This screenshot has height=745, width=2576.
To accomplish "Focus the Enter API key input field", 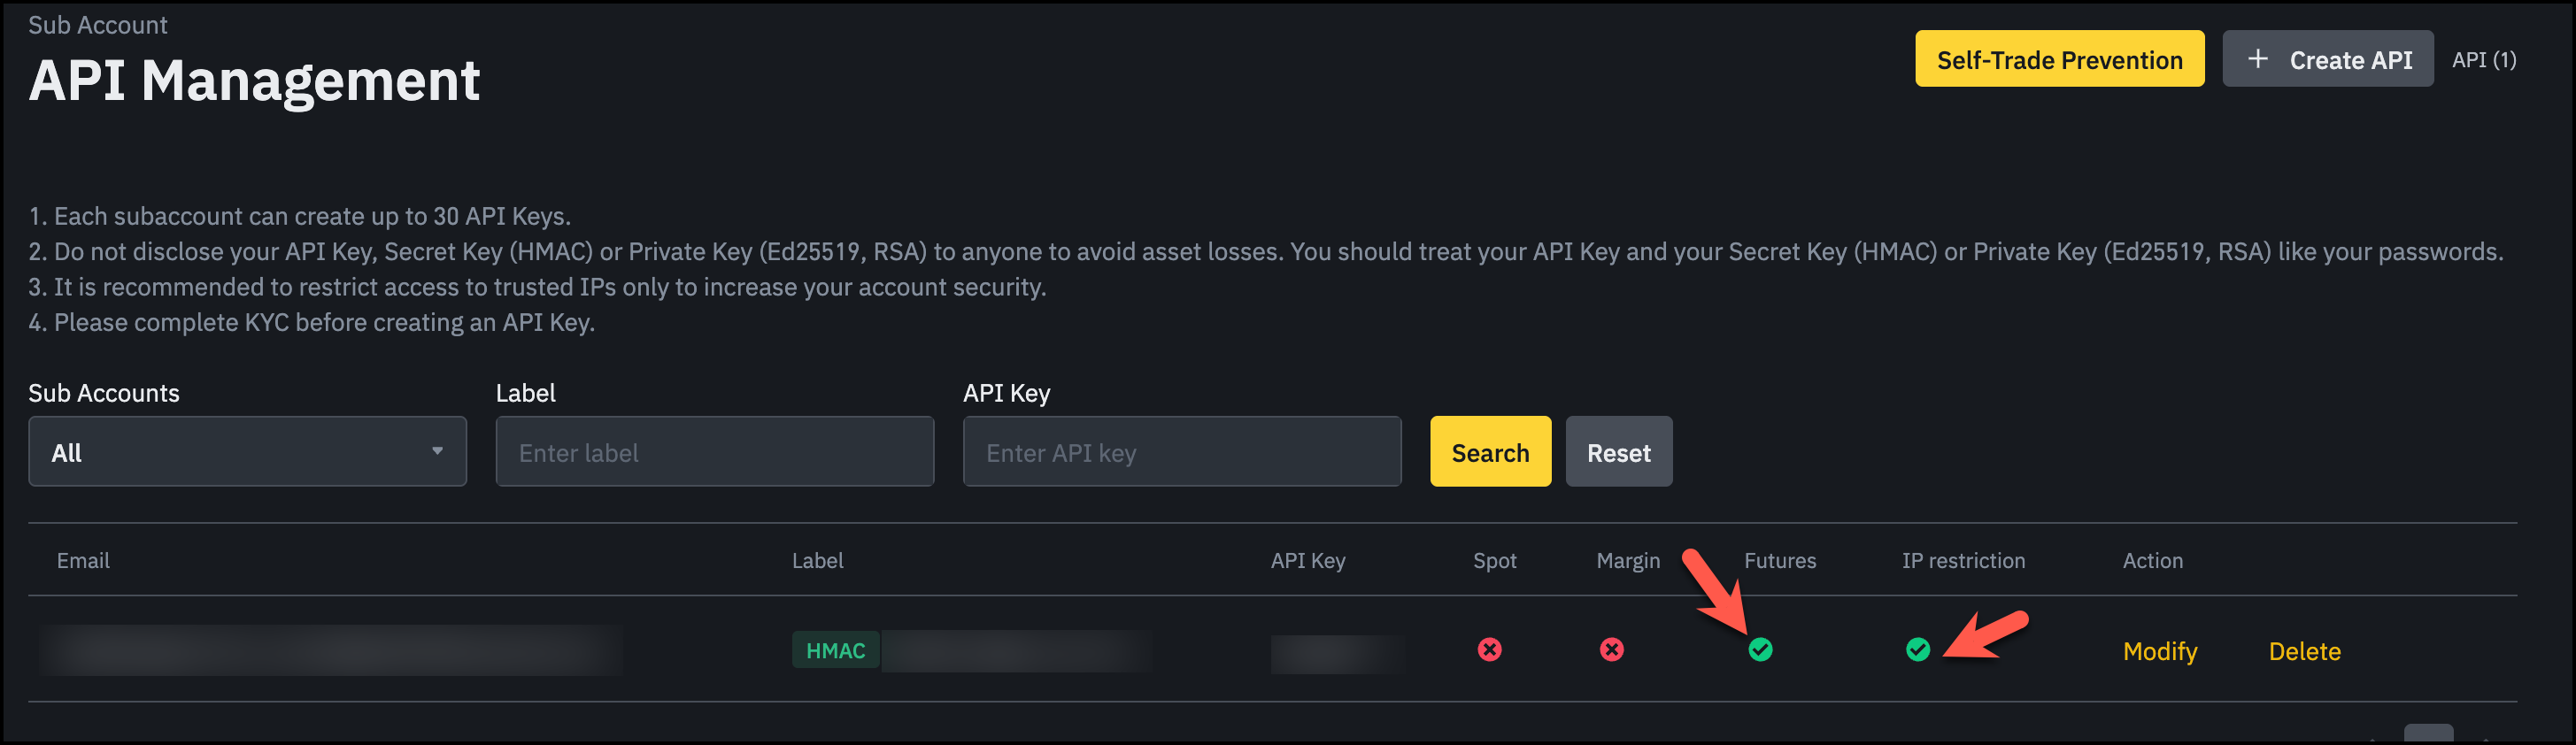I will click(1181, 452).
